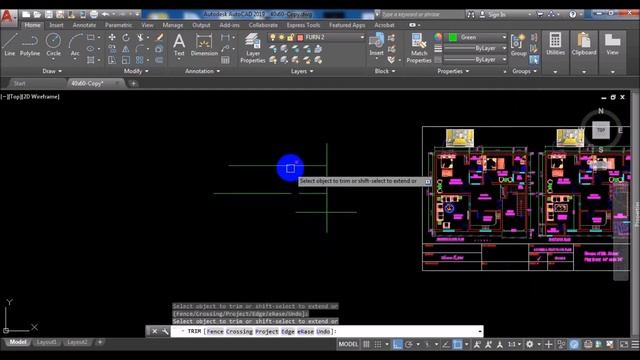Expand the Modify panel
This screenshot has width=640, height=360.
coord(136,71)
